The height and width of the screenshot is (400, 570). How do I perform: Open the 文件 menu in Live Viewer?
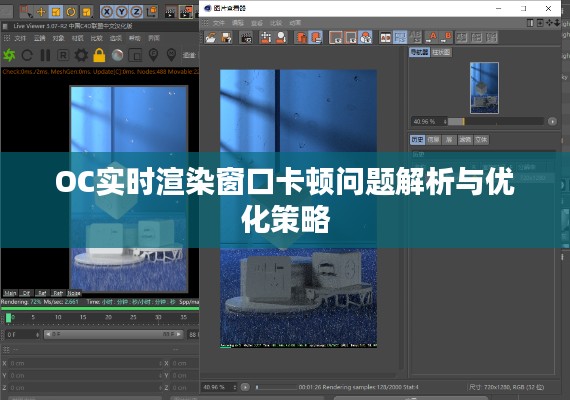(x=20, y=38)
